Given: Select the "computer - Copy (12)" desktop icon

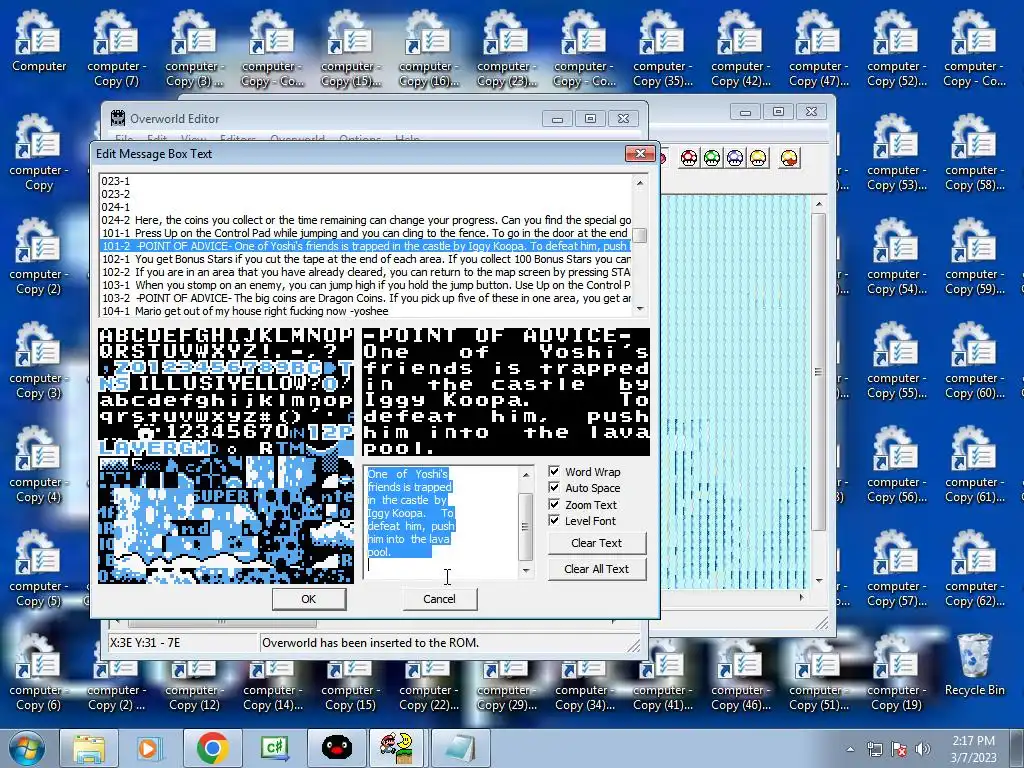Looking at the screenshot, I should click(x=195, y=684).
